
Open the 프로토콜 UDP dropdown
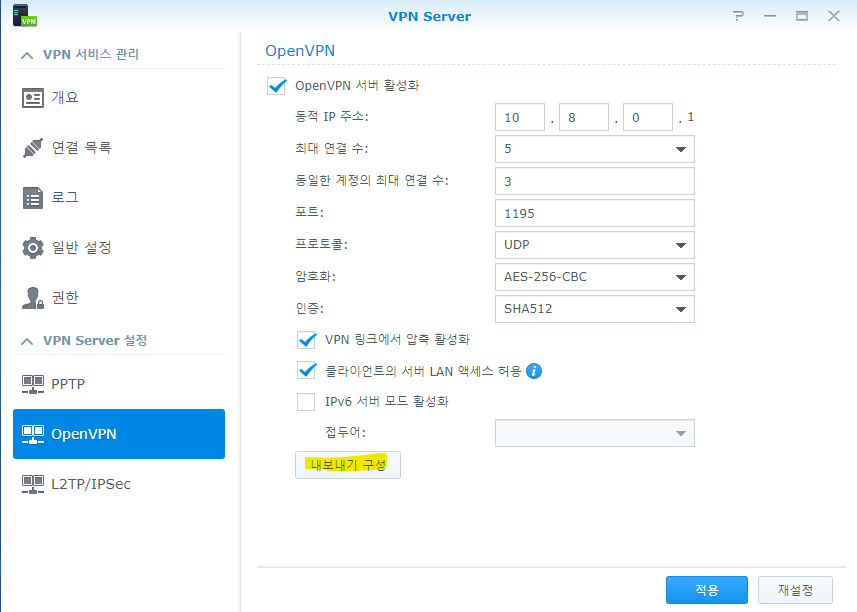click(x=595, y=245)
